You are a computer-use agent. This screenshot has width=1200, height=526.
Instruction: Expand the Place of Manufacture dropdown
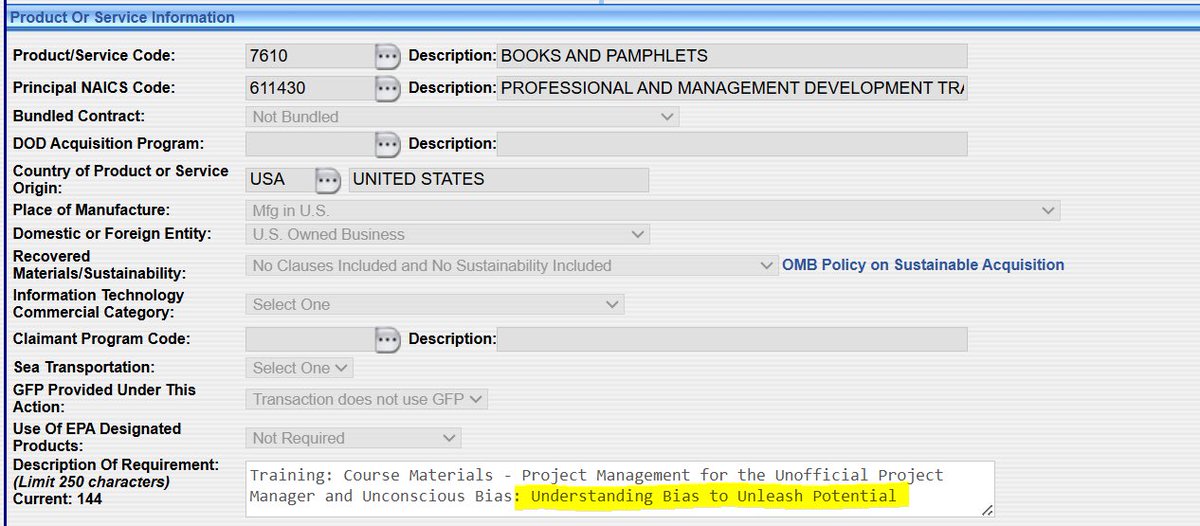[652, 211]
